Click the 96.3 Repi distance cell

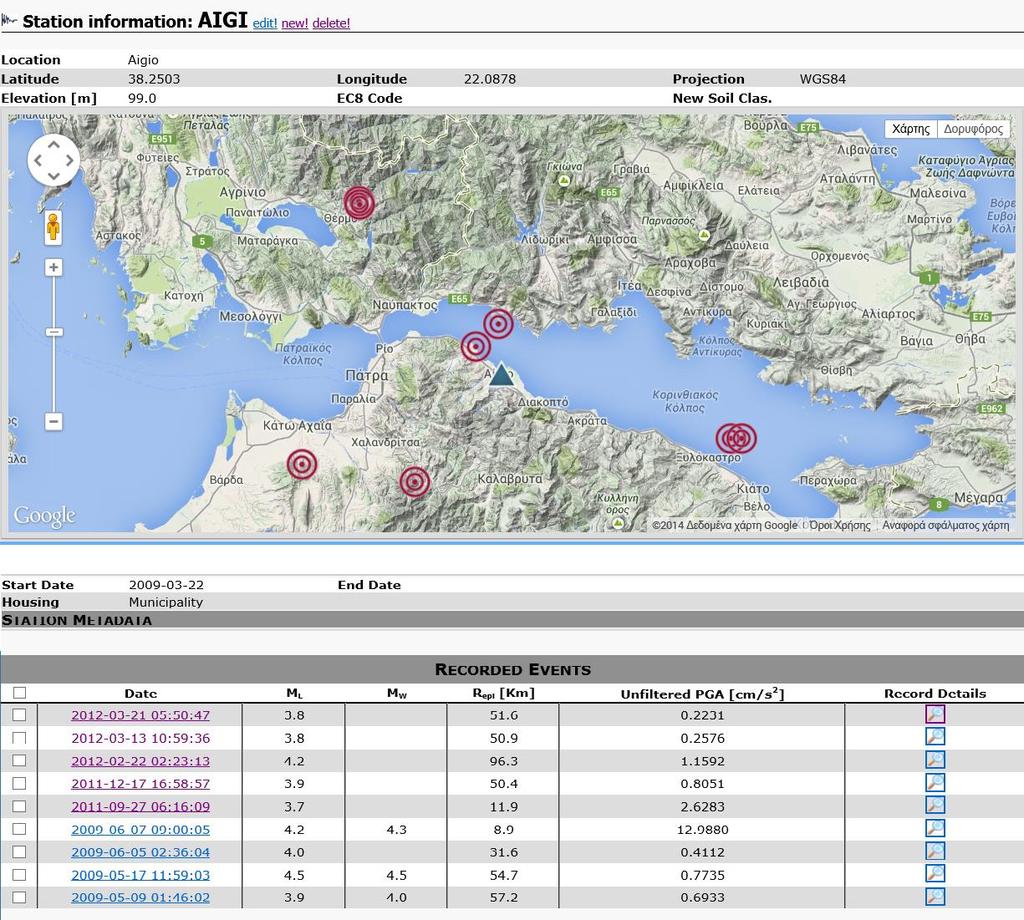pos(504,761)
